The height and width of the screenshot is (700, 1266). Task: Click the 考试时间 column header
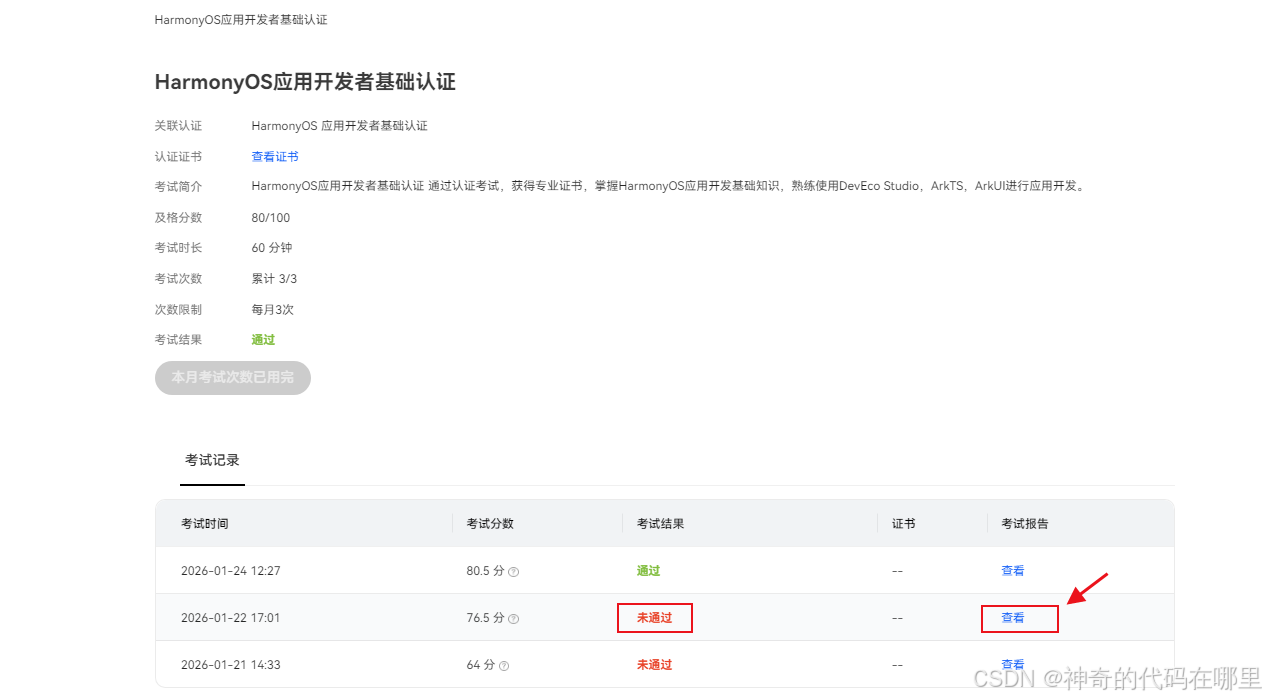(x=205, y=524)
